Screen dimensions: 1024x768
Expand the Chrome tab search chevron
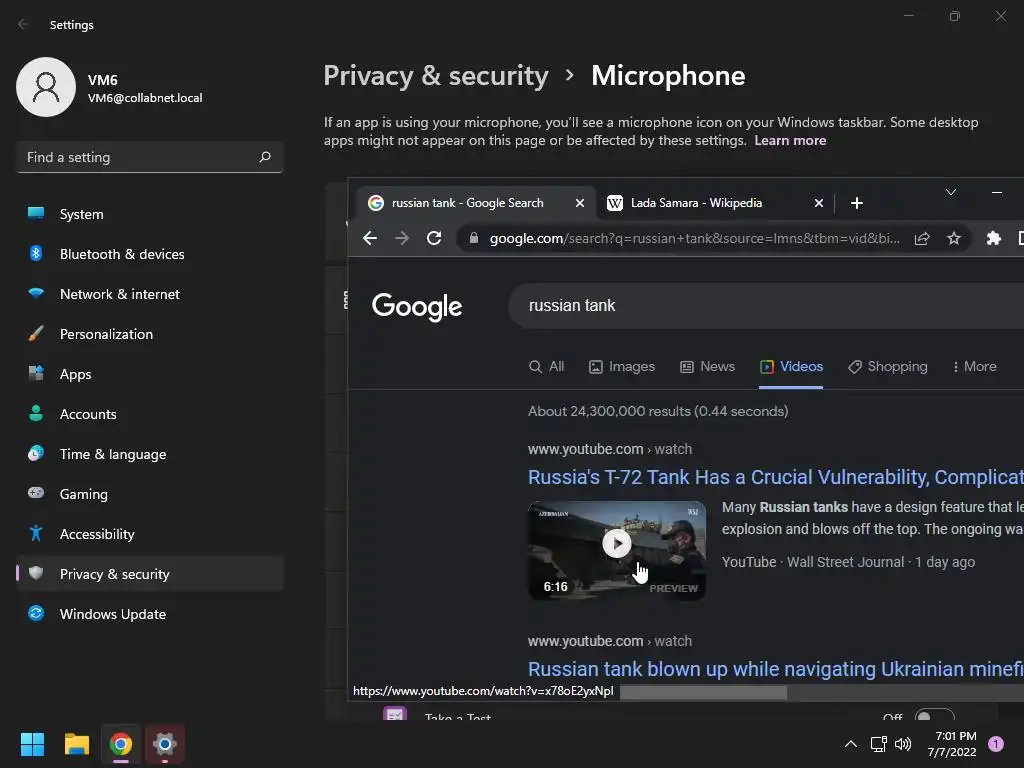951,192
